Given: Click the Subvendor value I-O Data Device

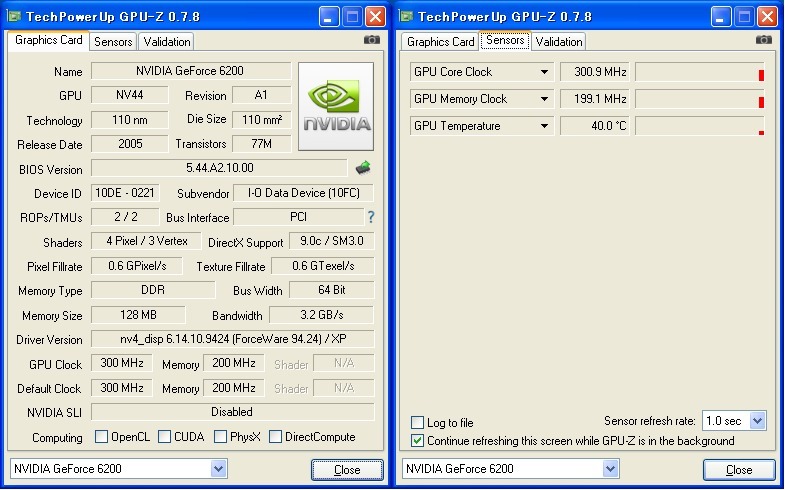Looking at the screenshot, I should click(303, 193).
